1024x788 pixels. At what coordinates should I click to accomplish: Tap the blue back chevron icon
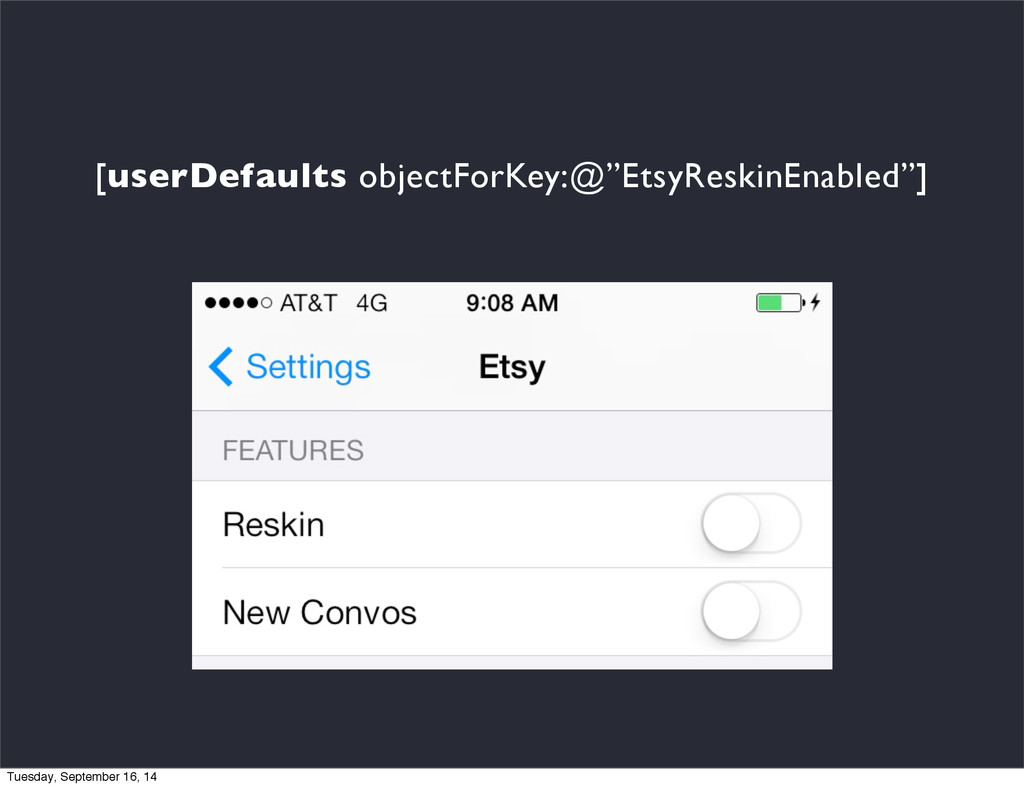(221, 366)
